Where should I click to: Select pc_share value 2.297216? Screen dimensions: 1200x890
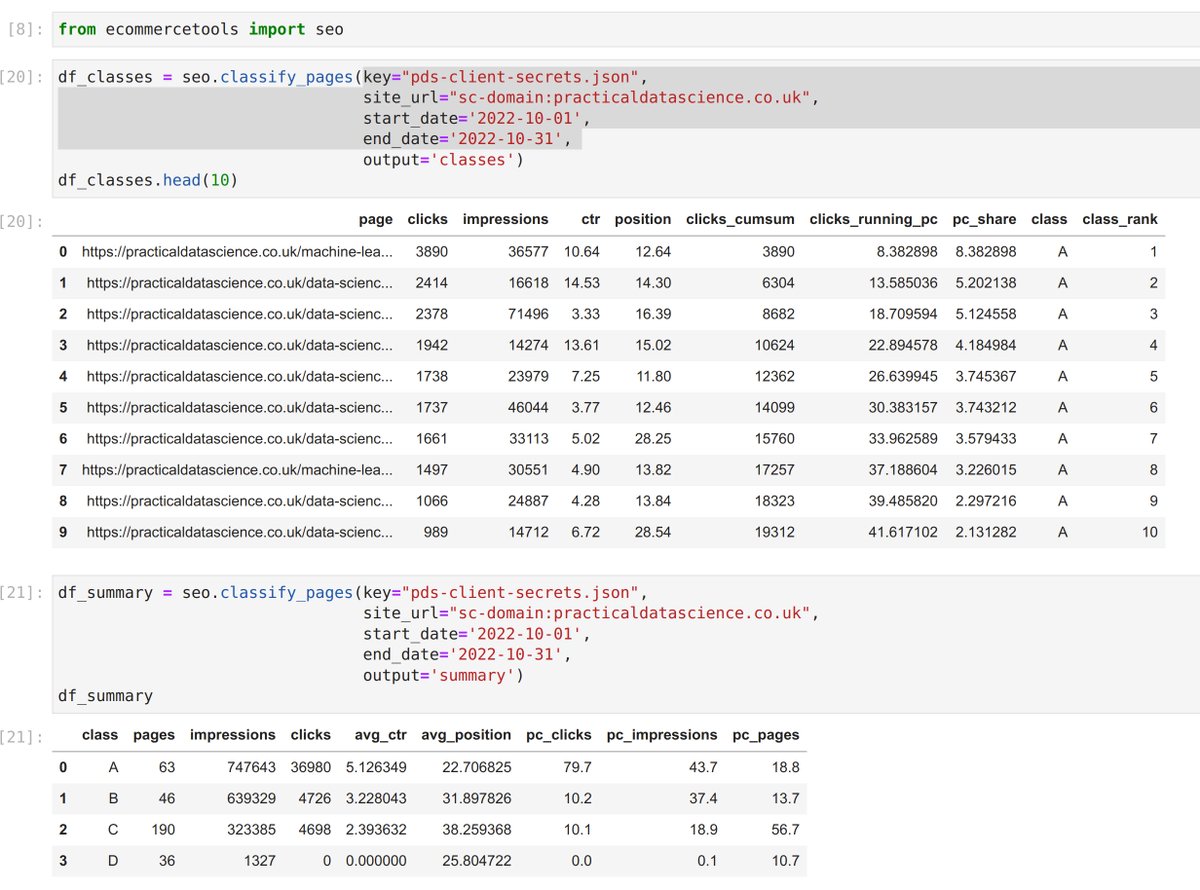click(x=986, y=500)
